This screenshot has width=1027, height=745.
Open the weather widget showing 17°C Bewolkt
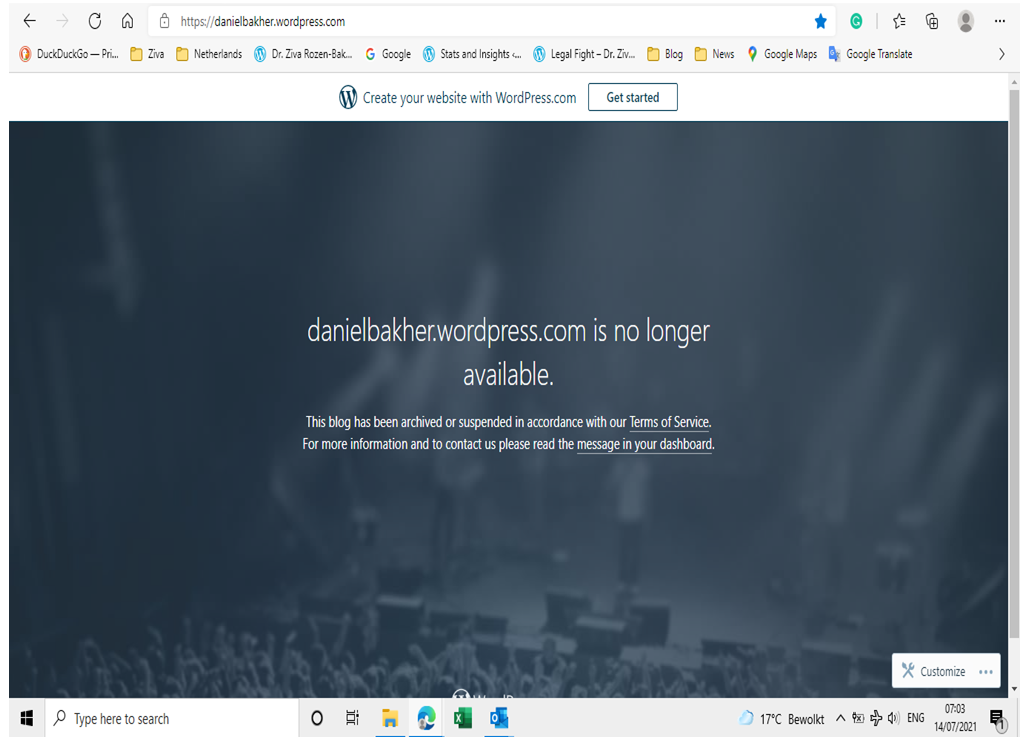pos(782,719)
